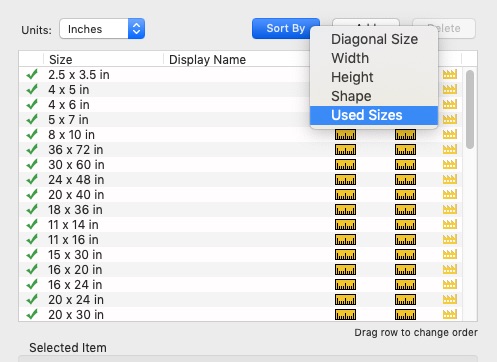Select the 11 x 16 in size text

tap(73, 240)
